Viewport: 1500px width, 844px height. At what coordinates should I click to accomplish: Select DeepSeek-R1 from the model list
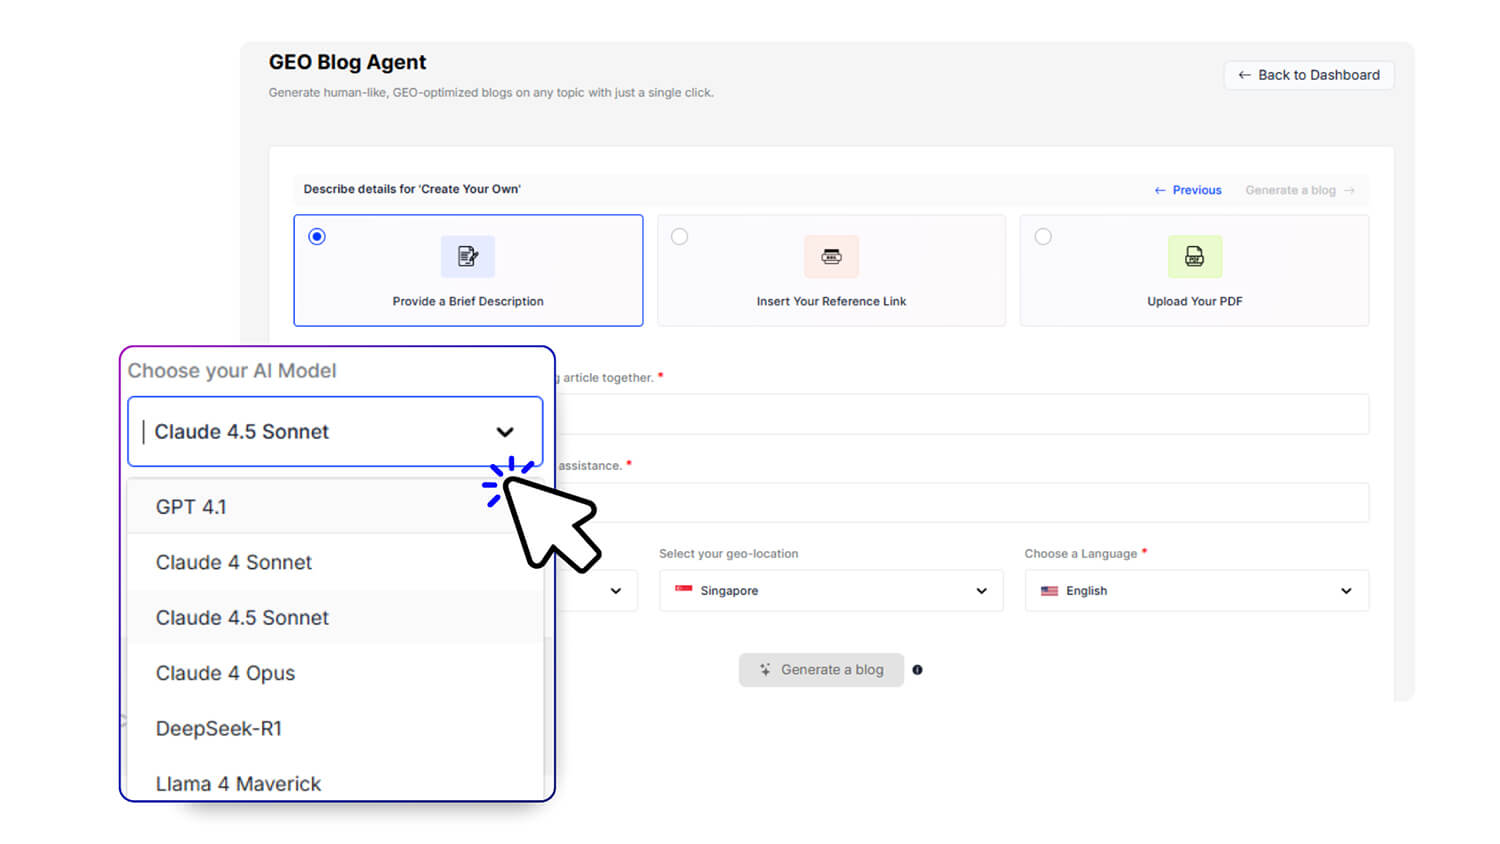click(335, 729)
